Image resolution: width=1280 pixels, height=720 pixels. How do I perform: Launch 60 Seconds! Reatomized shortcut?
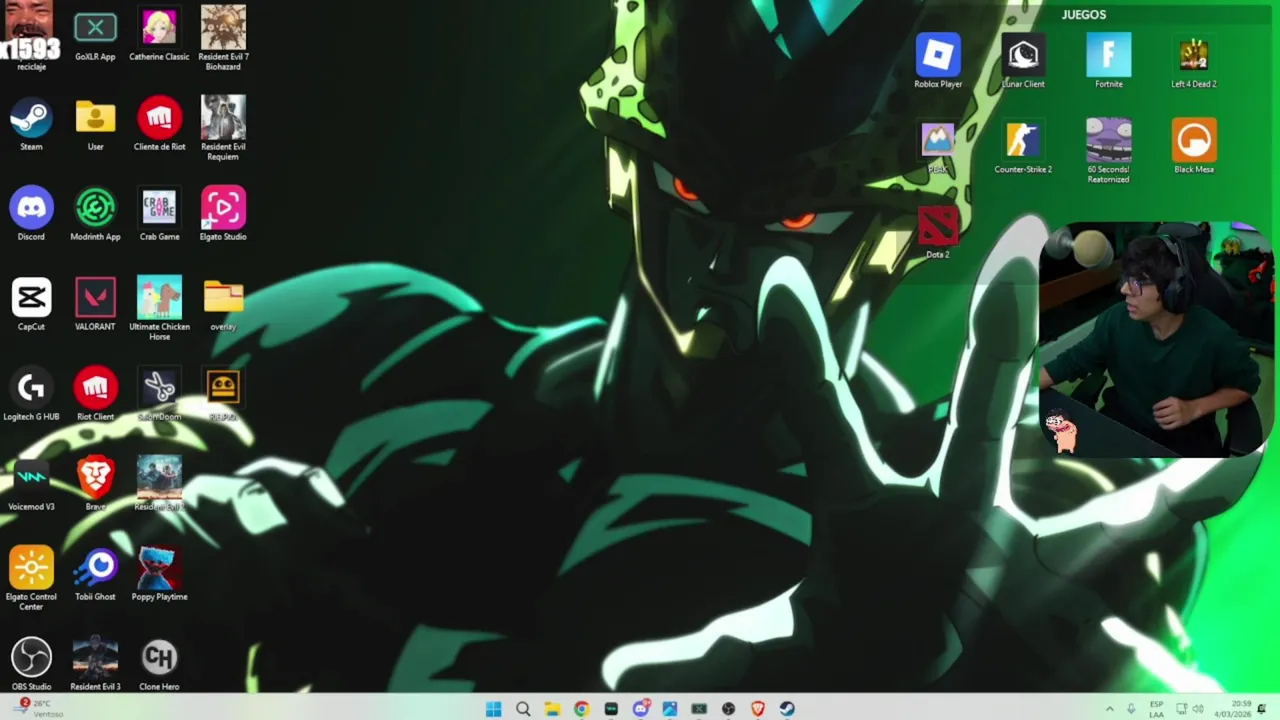[1109, 151]
